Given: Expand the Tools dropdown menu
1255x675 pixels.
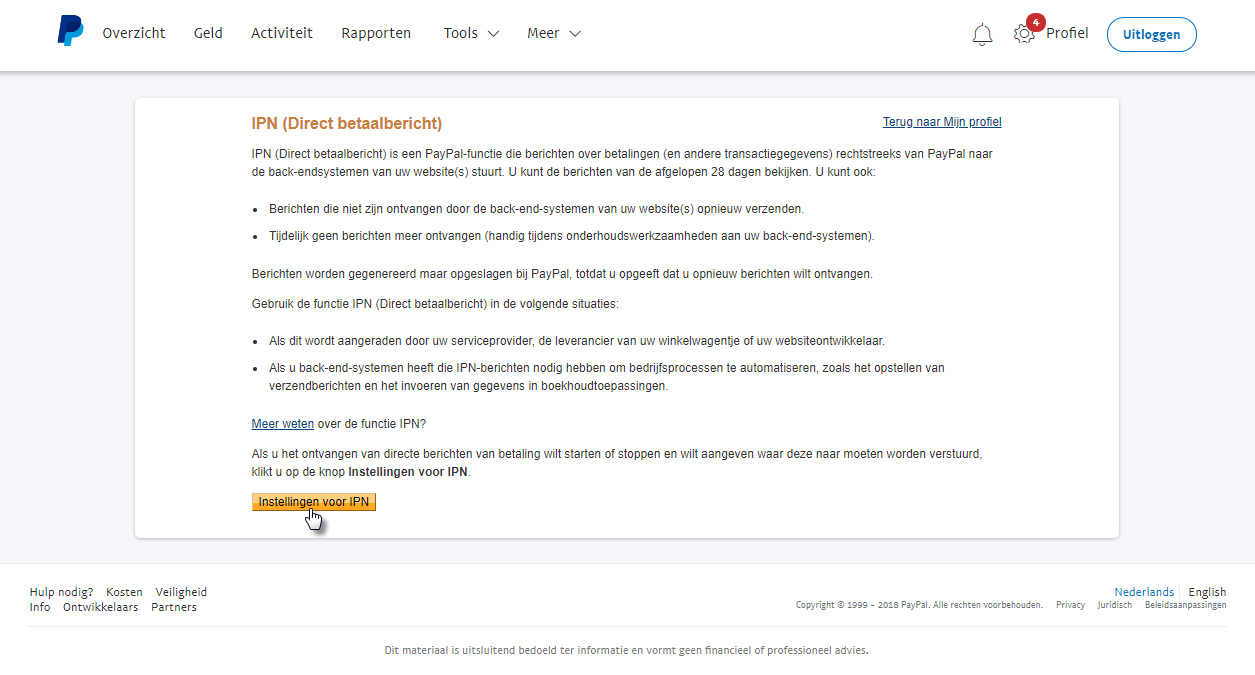Looking at the screenshot, I should pos(471,33).
